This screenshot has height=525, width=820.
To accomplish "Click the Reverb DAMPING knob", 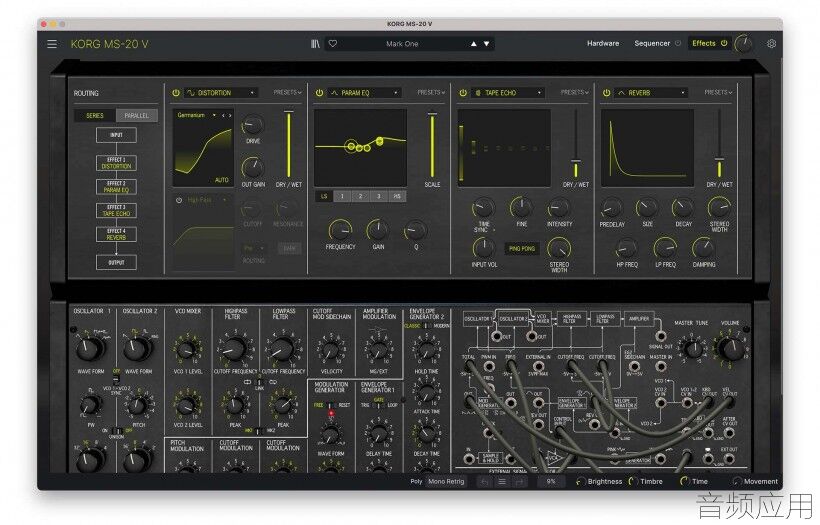I will (x=703, y=248).
